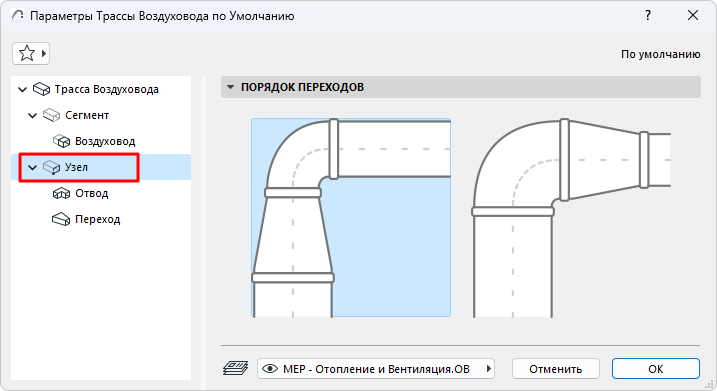Select the Воздуховод tree item
717x391 pixels.
click(101, 141)
